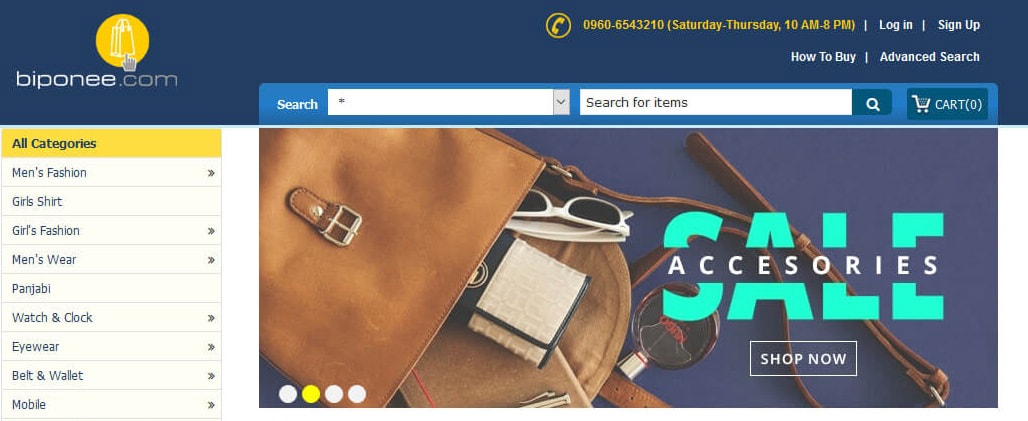This screenshot has width=1028, height=421.
Task: Focus the Search for items field
Action: pyautogui.click(x=716, y=102)
